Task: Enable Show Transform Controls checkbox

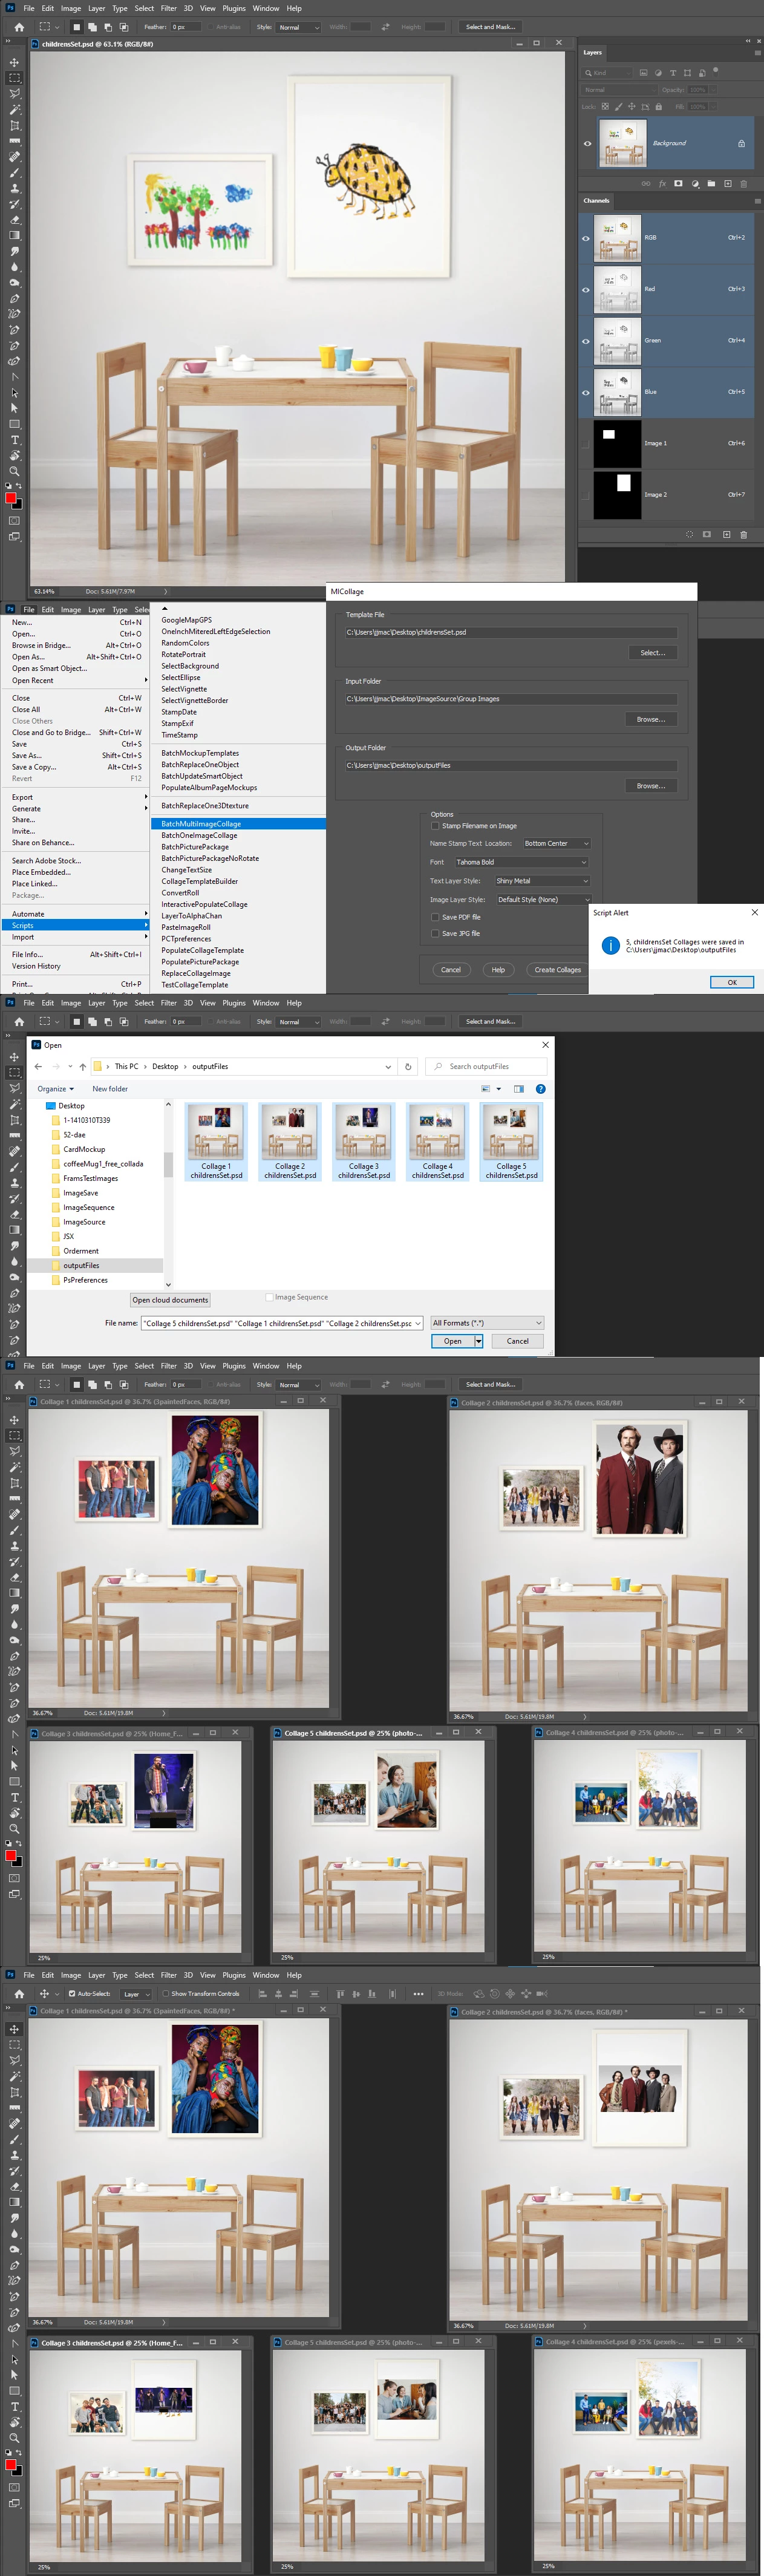Action: (166, 1994)
